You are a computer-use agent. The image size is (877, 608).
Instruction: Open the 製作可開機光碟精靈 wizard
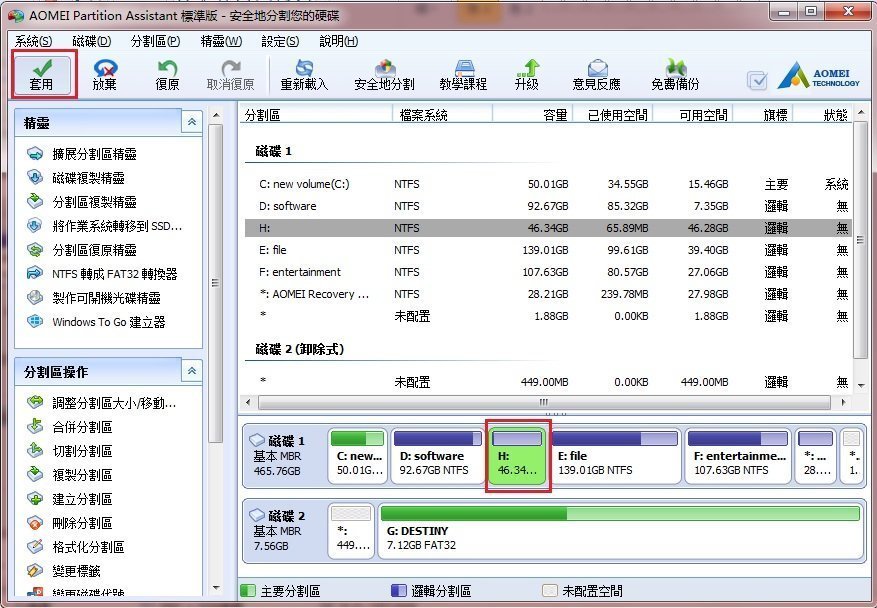(93, 298)
